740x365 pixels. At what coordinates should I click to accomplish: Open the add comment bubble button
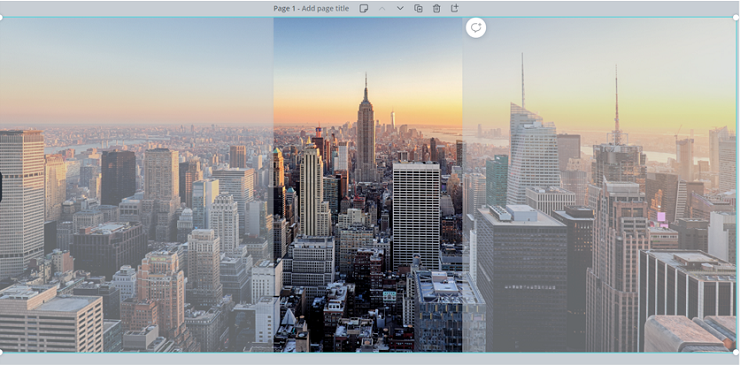tap(476, 28)
